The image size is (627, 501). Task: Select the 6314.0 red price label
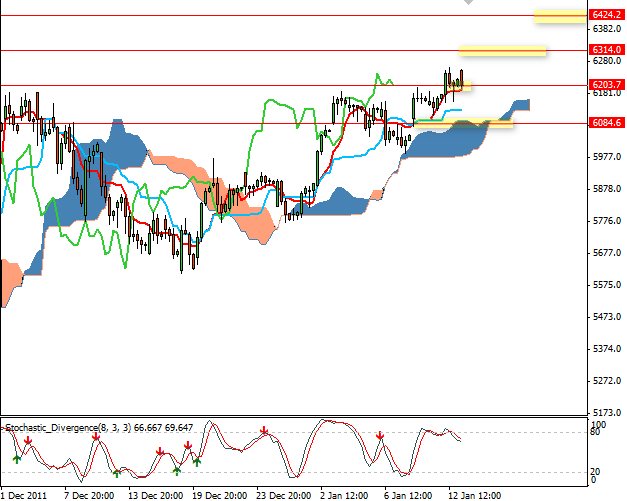click(x=607, y=49)
